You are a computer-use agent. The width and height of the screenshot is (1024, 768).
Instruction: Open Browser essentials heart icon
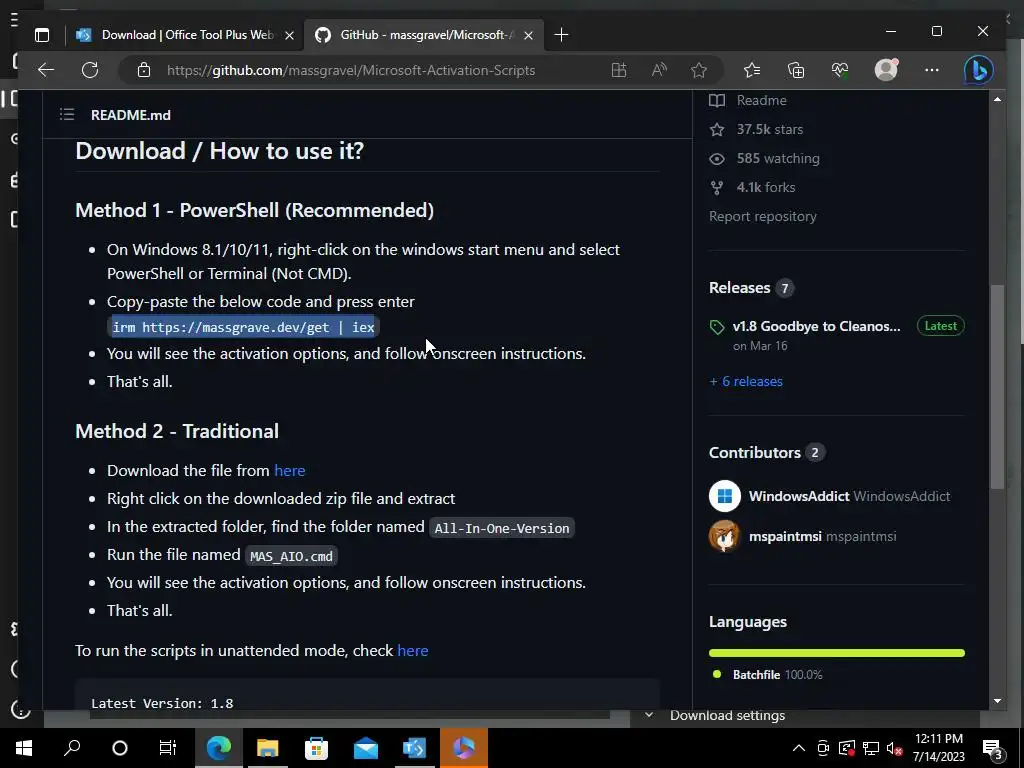coord(840,70)
